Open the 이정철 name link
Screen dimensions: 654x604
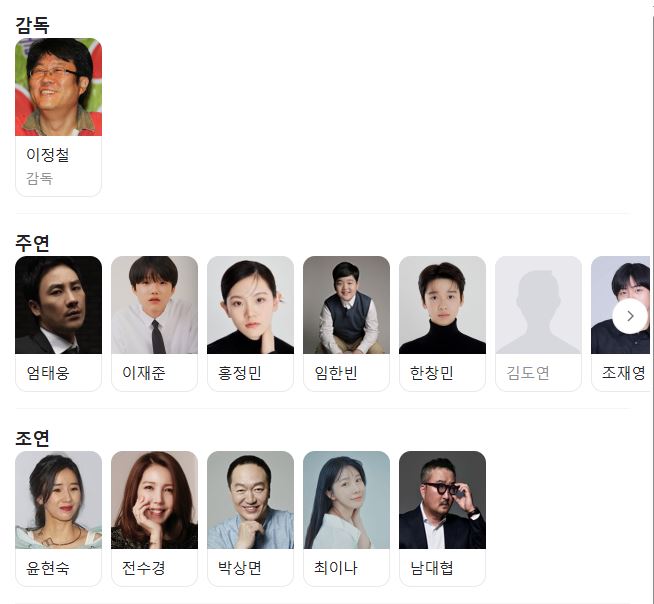[48, 155]
